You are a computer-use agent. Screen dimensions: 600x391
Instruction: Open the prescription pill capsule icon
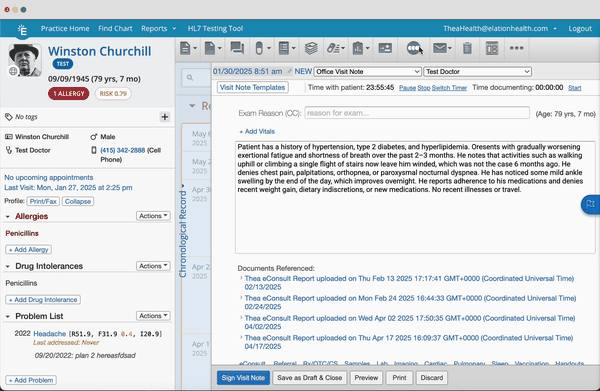pyautogui.click(x=259, y=48)
